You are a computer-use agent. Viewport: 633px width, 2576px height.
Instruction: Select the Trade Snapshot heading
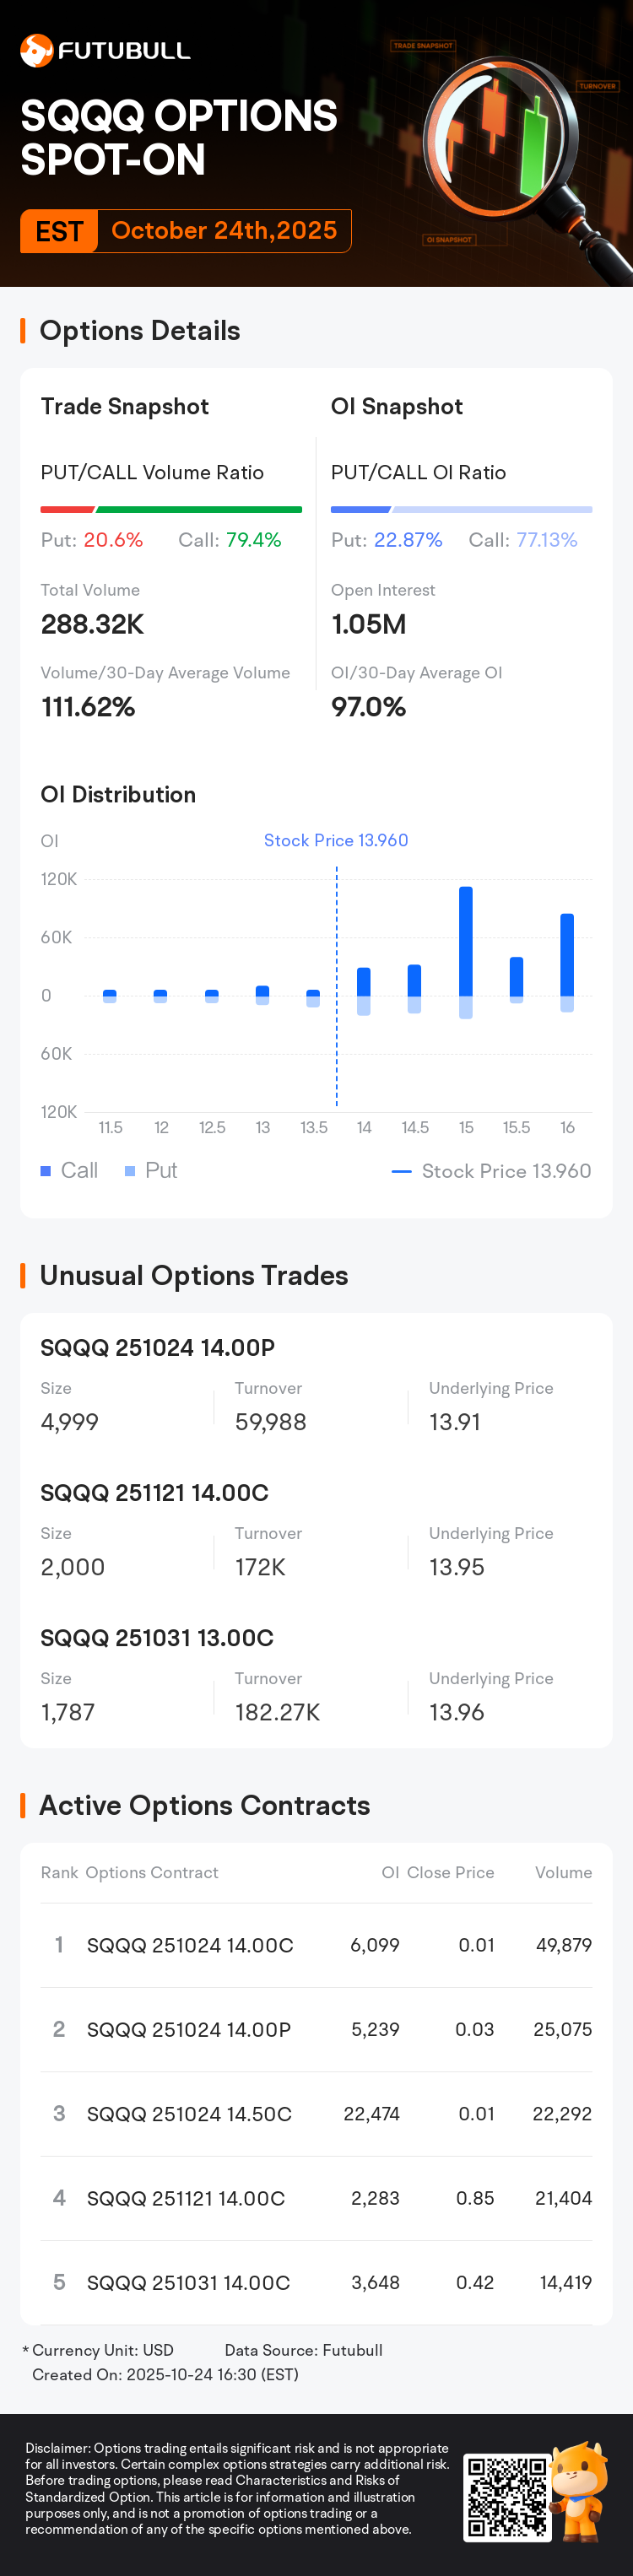click(x=125, y=406)
